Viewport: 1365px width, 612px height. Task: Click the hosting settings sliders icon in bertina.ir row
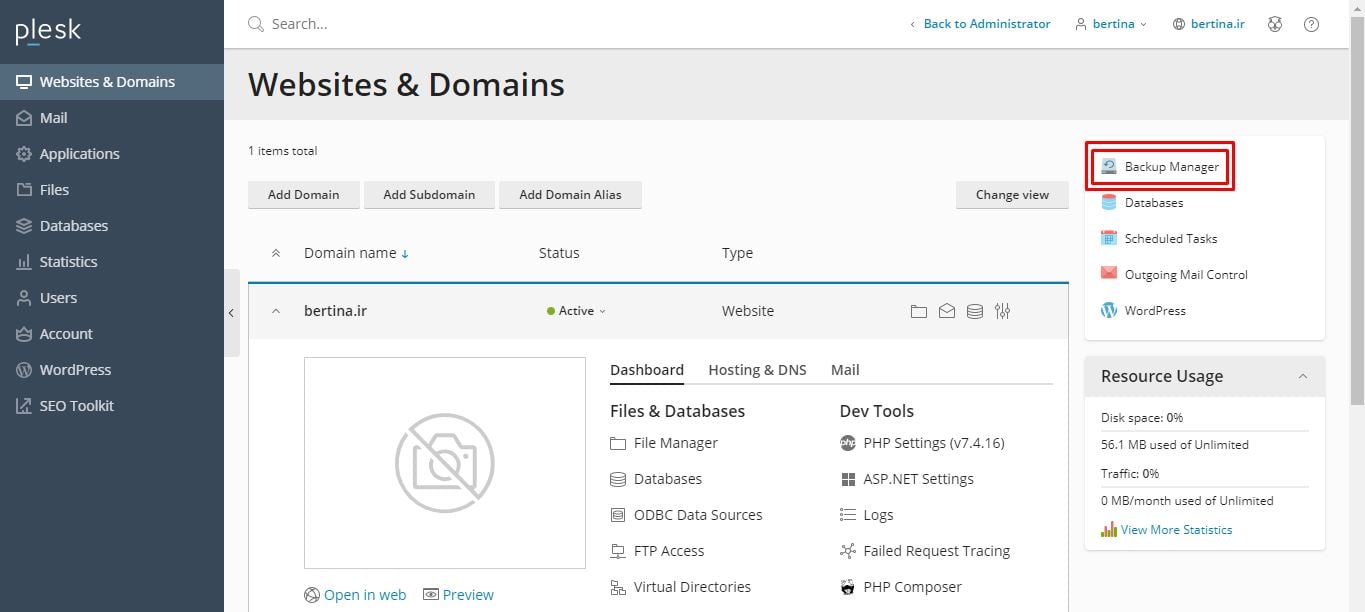coord(1003,311)
